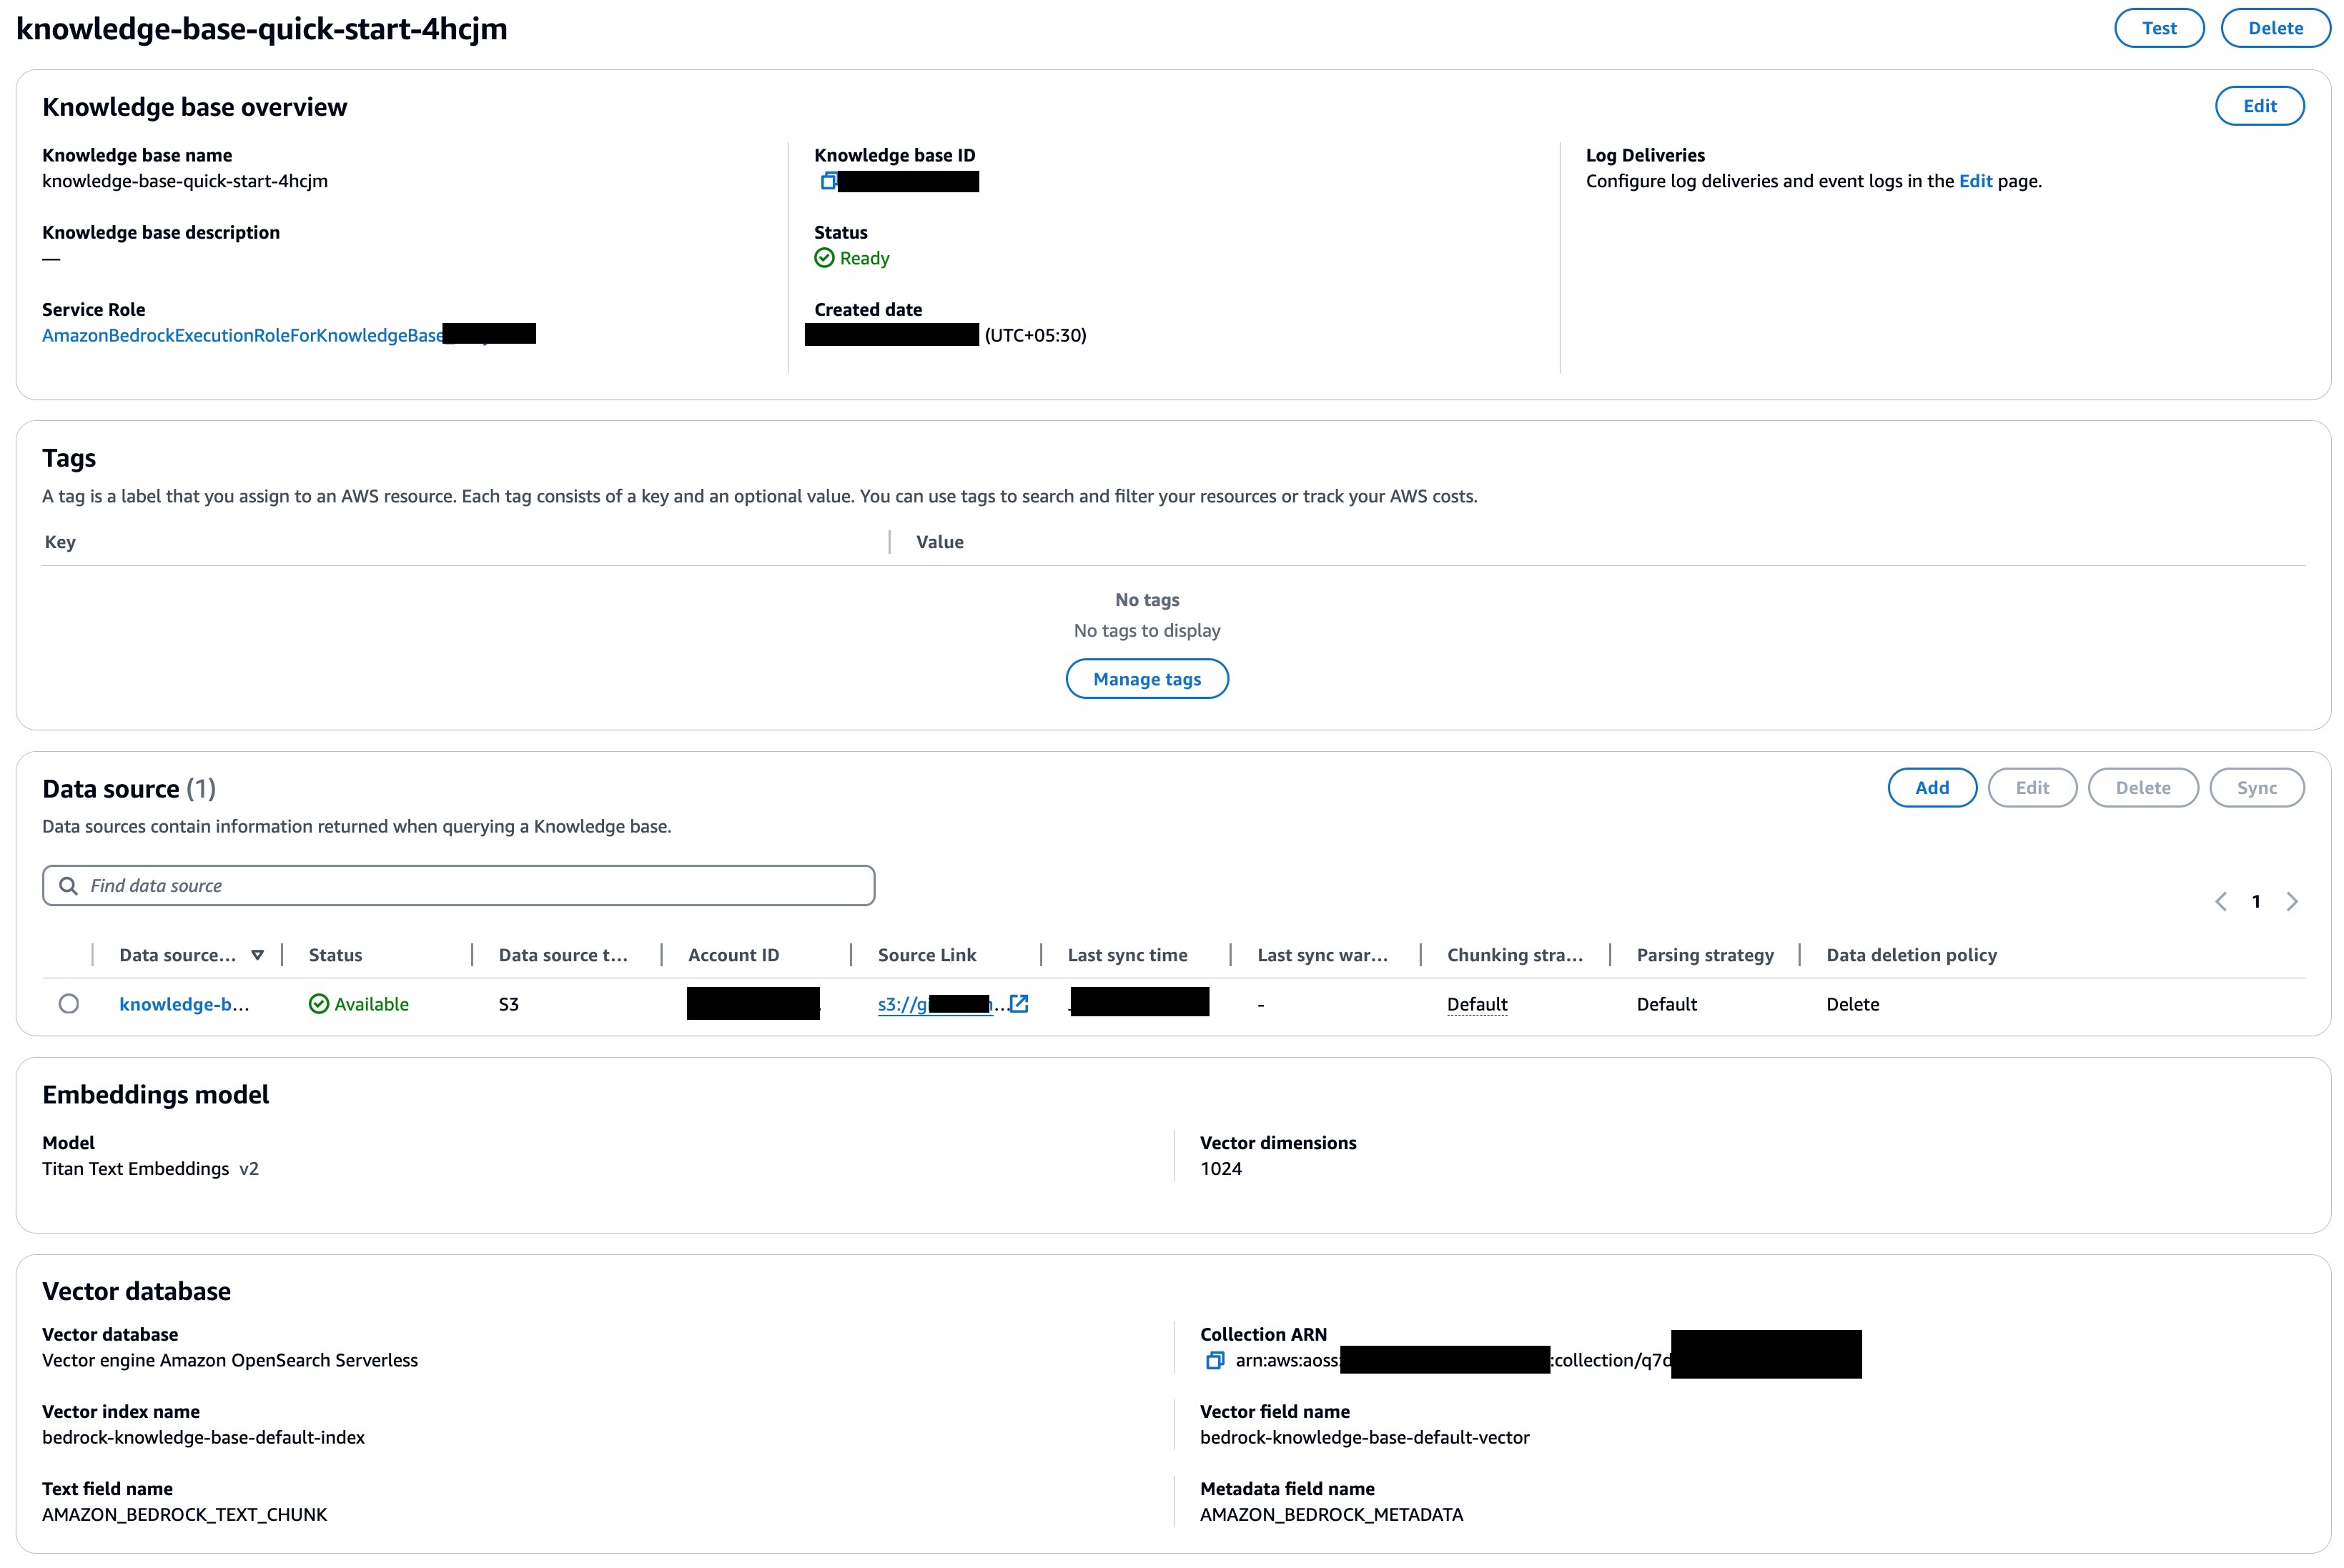
Task: Open the knowledge-b… data source link
Action: pyautogui.click(x=184, y=1004)
